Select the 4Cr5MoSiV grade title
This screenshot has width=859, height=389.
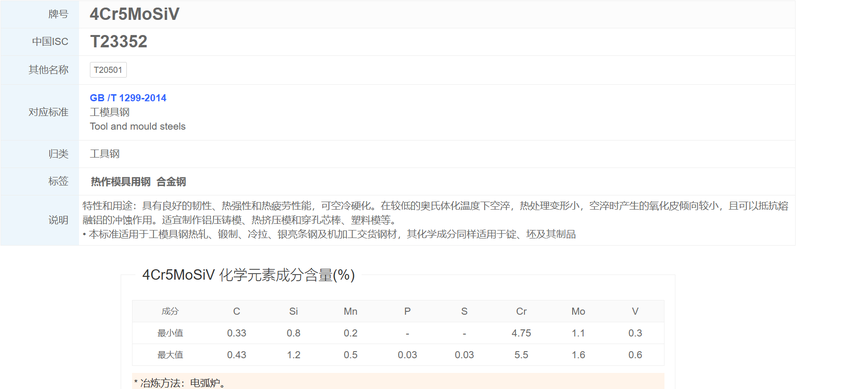coord(135,15)
